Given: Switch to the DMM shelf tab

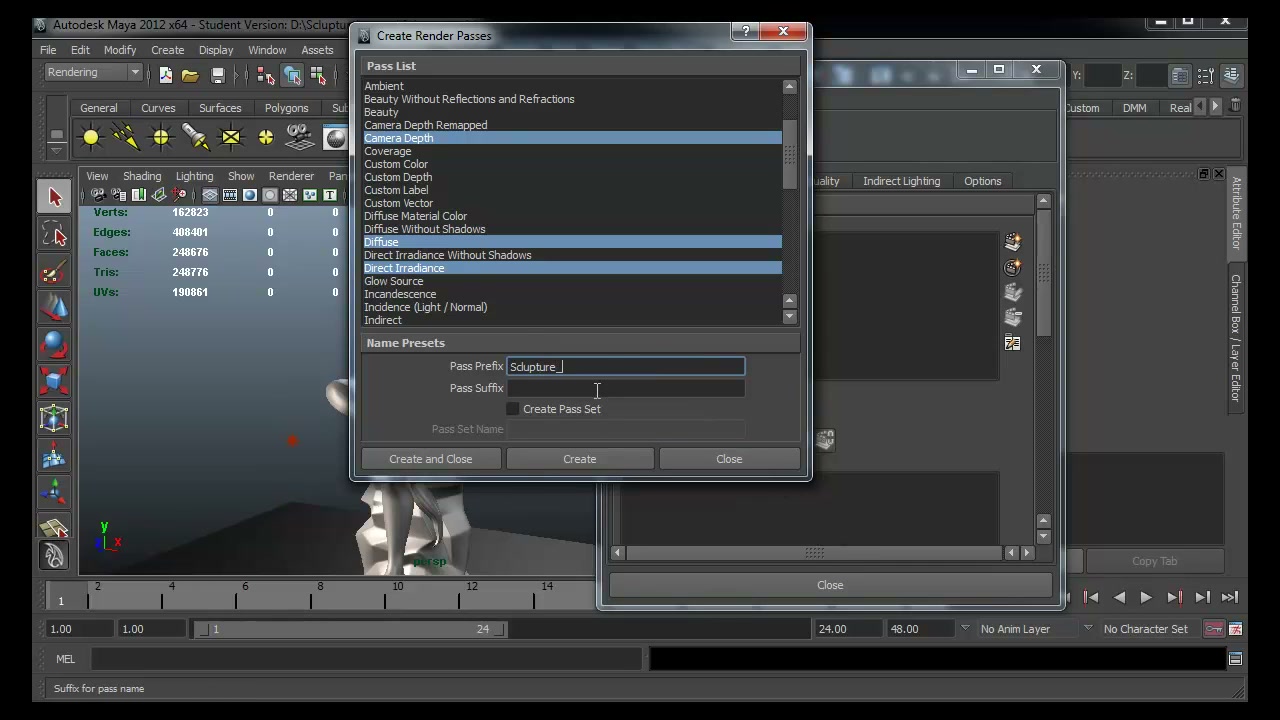Looking at the screenshot, I should (x=1134, y=108).
